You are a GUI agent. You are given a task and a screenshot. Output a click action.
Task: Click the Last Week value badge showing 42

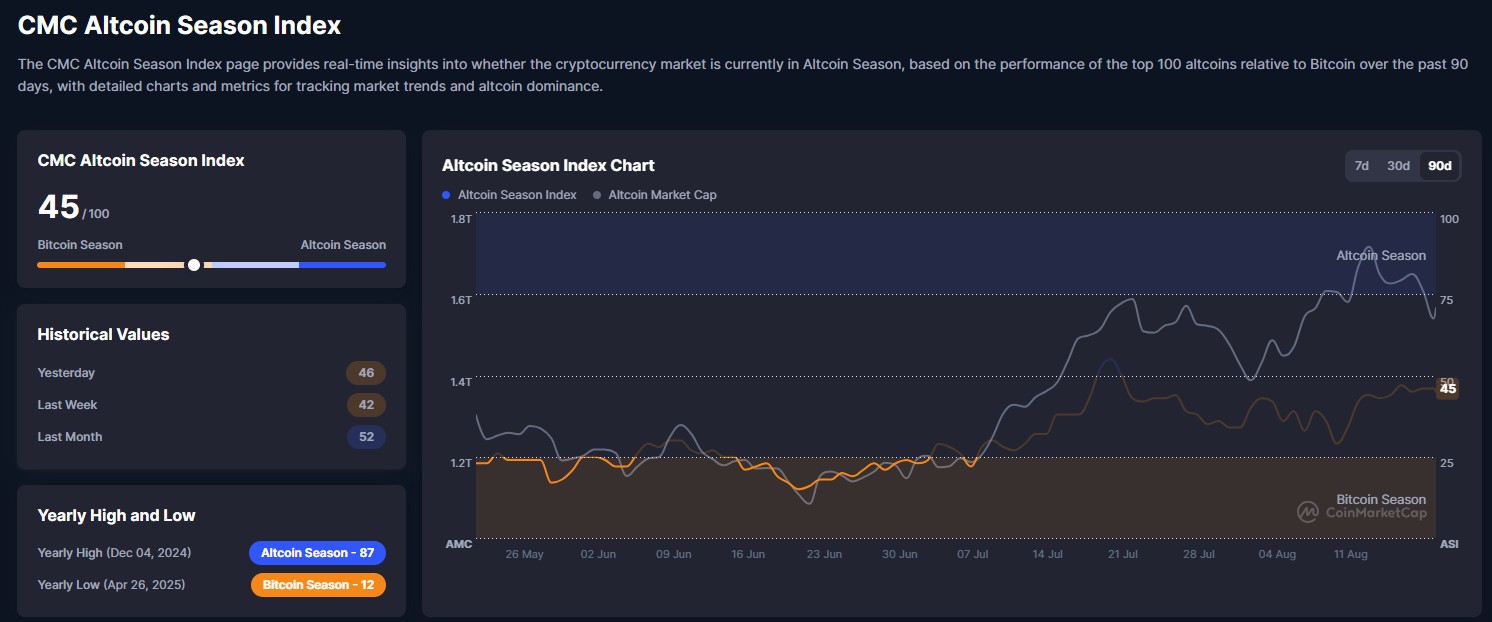[366, 404]
